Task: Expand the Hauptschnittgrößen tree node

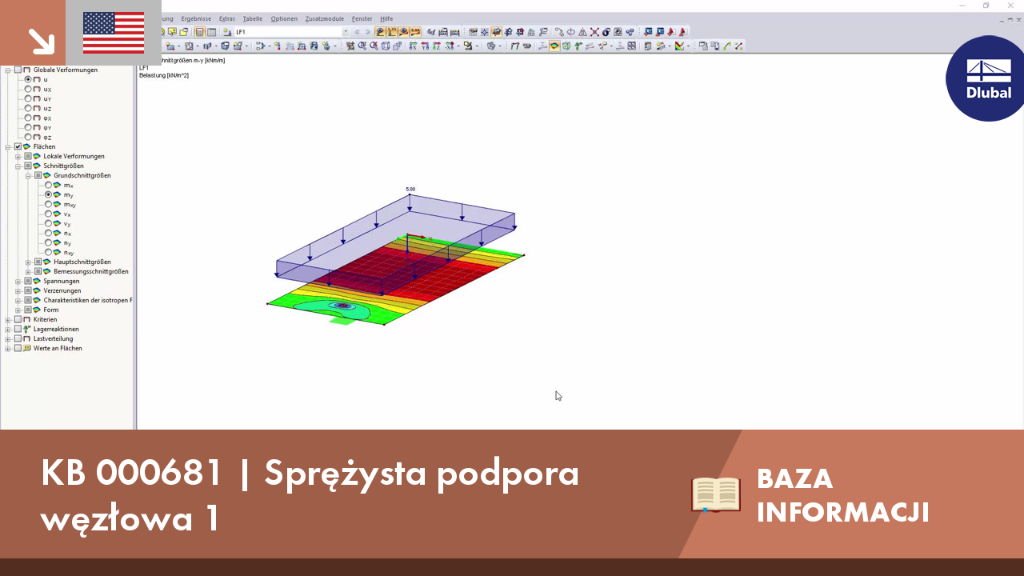Action: [x=28, y=262]
